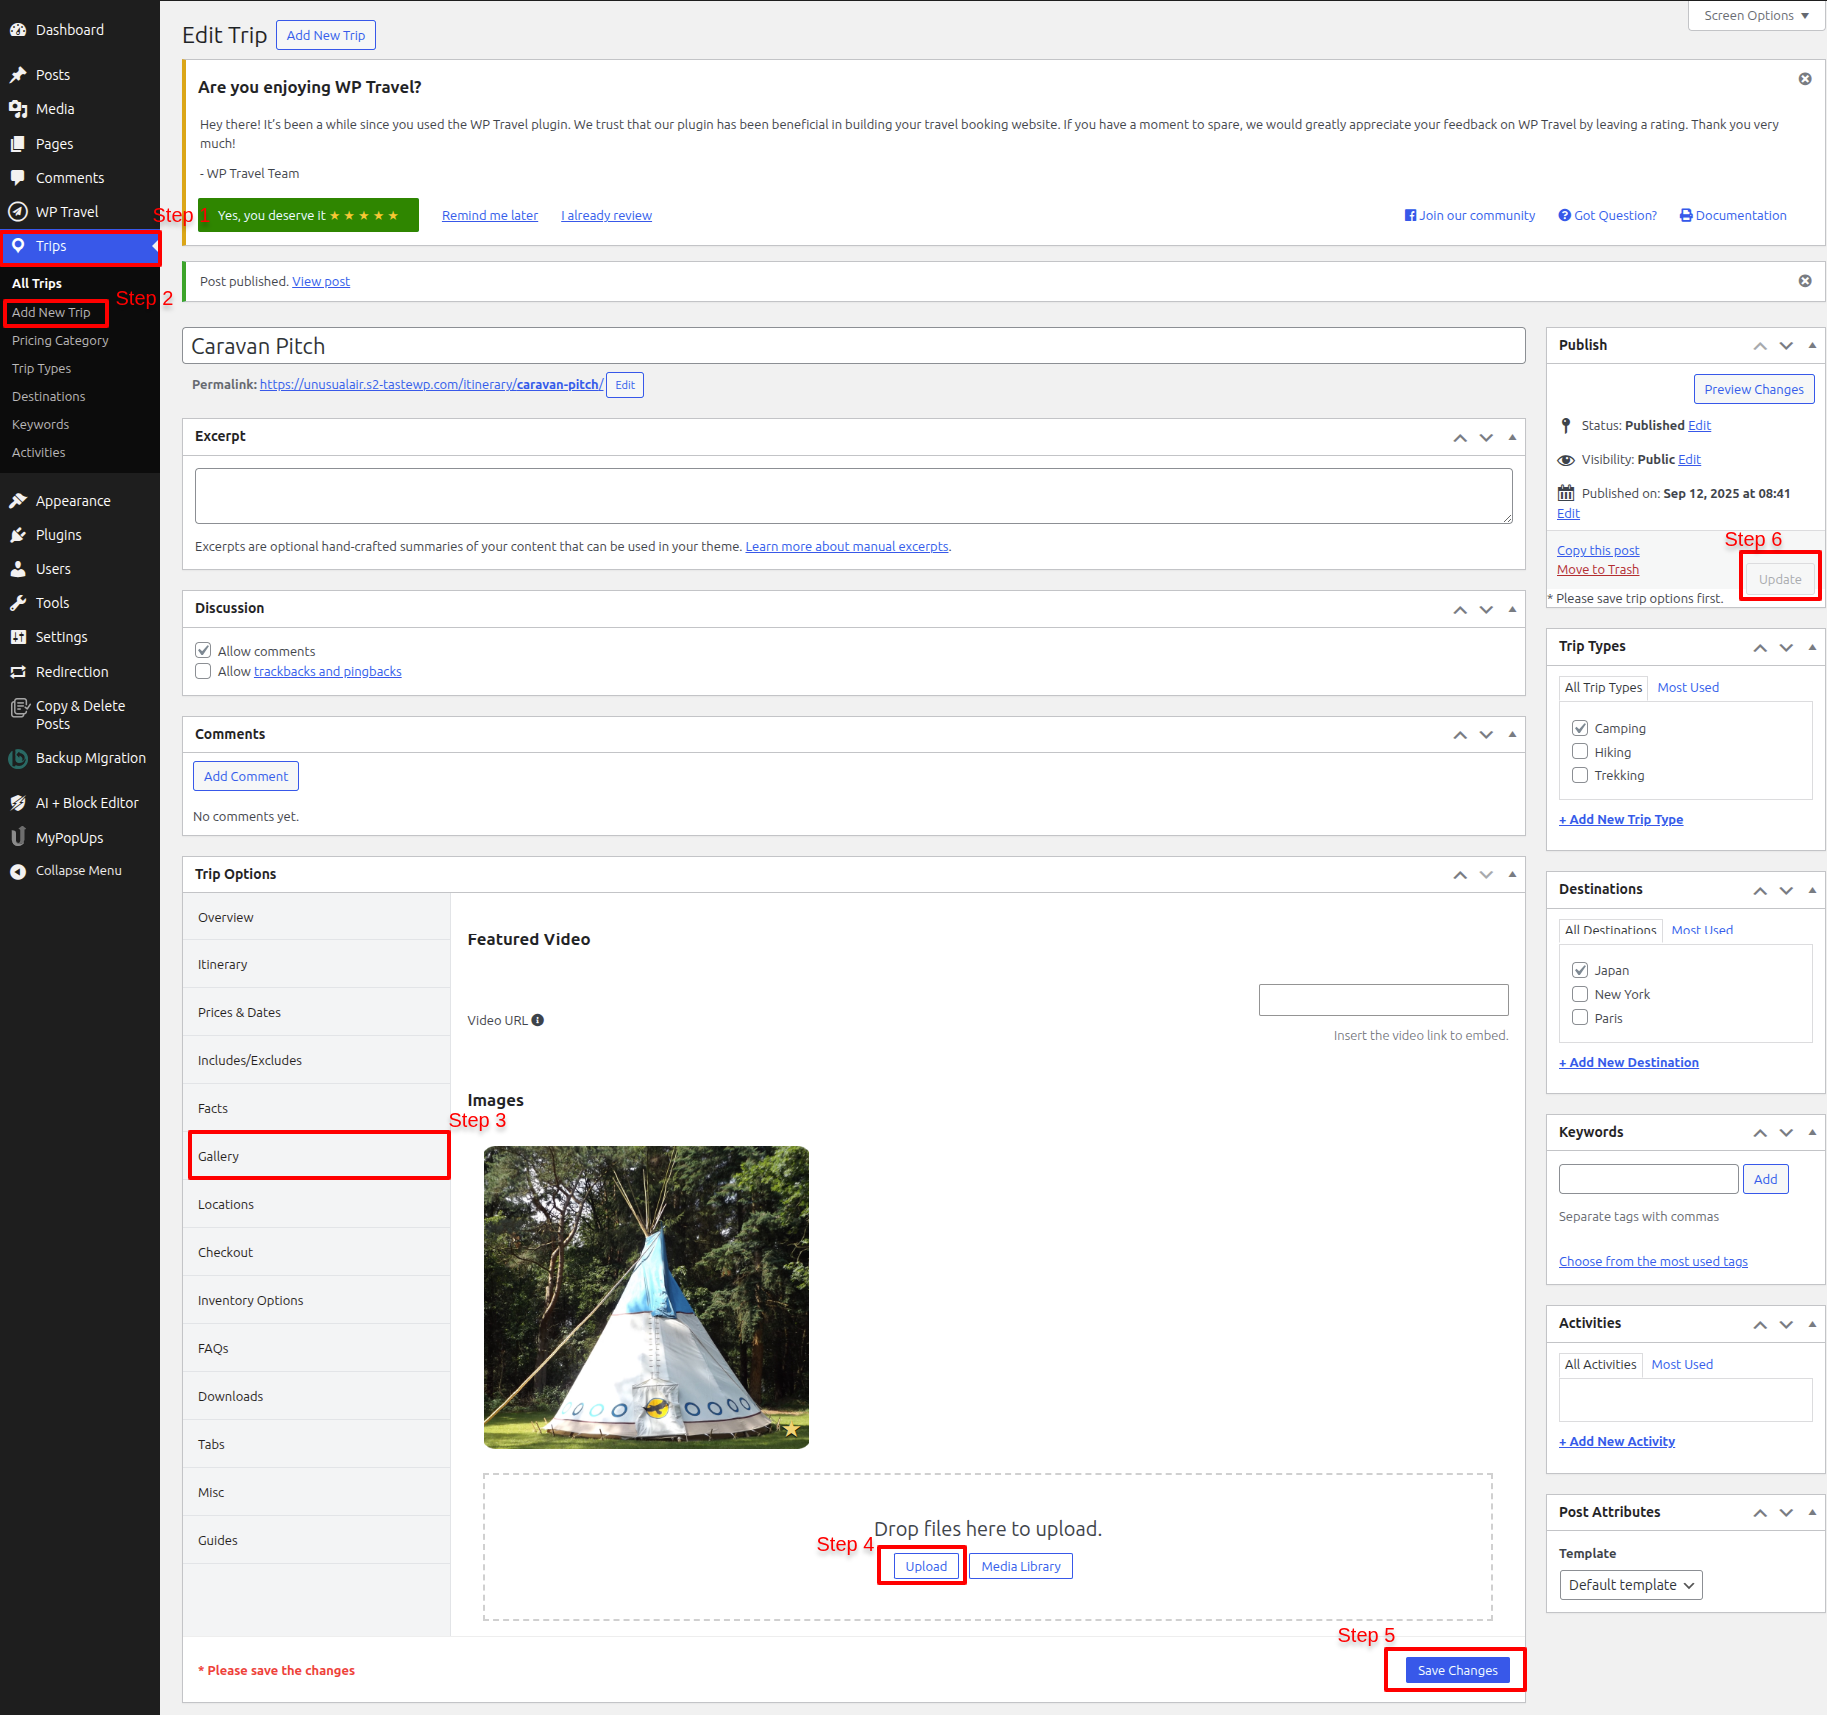Viewport: 1827px width, 1715px height.
Task: Click the Move to Trash link
Action: [x=1598, y=569]
